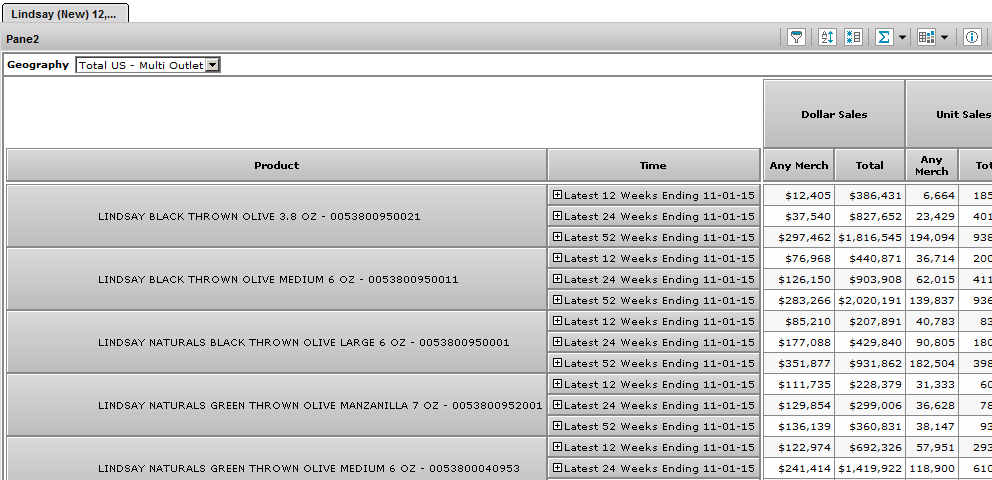992x480 pixels.
Task: Switch to the Lindsay (New) 12 tab
Action: tap(64, 11)
